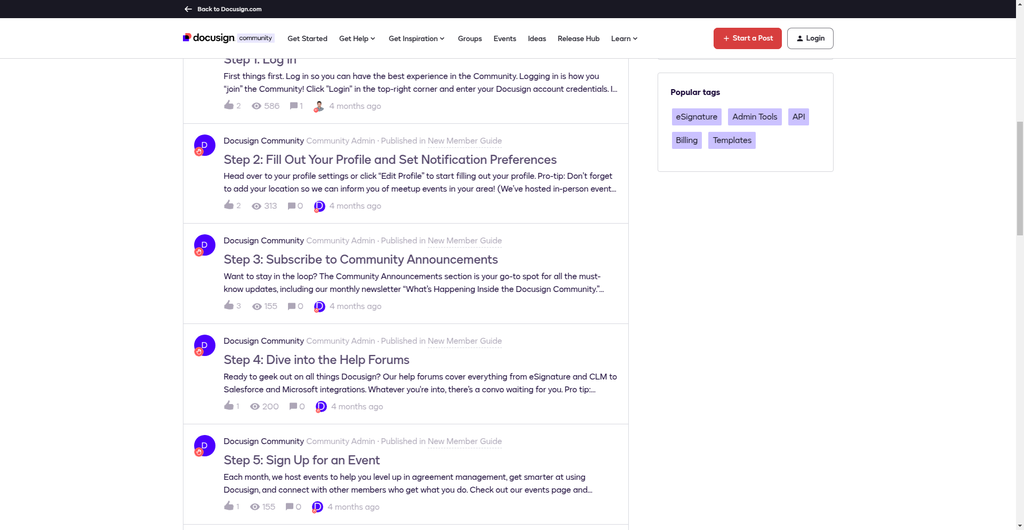Viewport: 1024px width, 530px height.
Task: Open Step 4: Dive into the Help Forums
Action: pos(317,360)
